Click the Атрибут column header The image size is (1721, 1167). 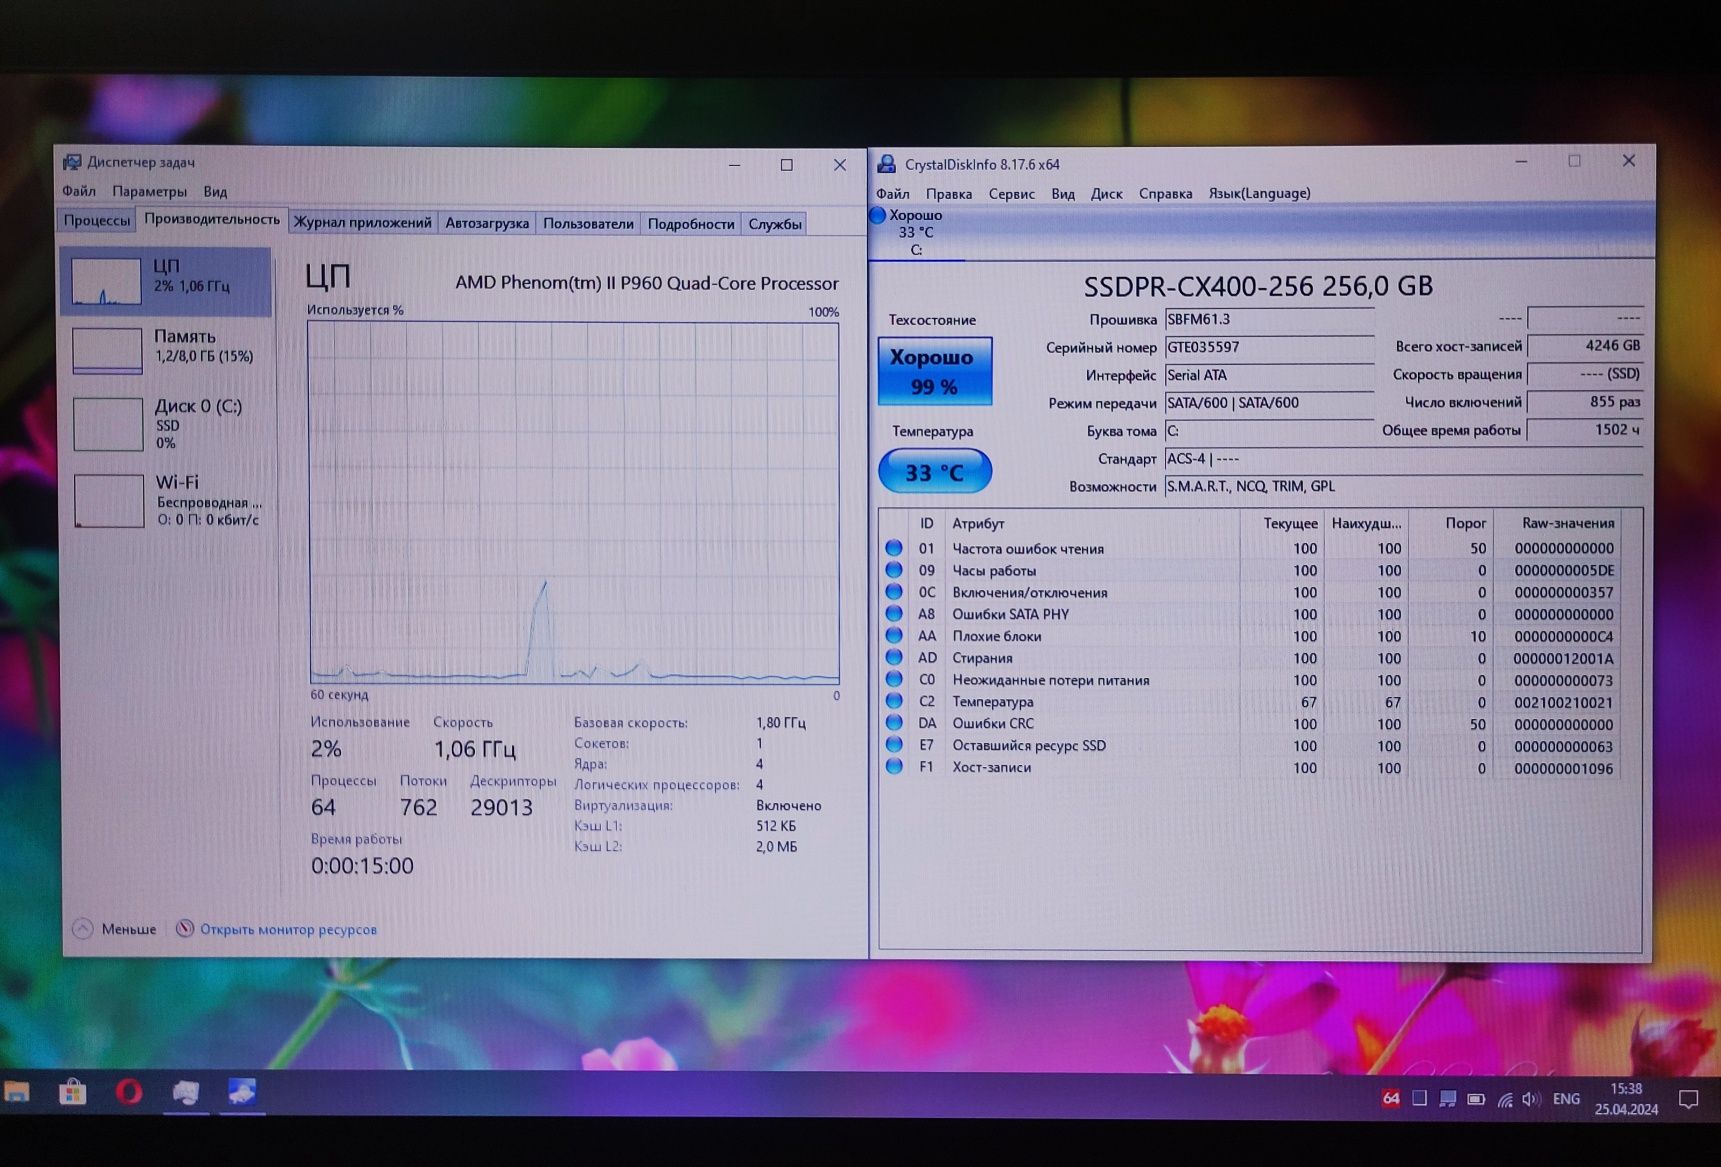tap(1092, 523)
